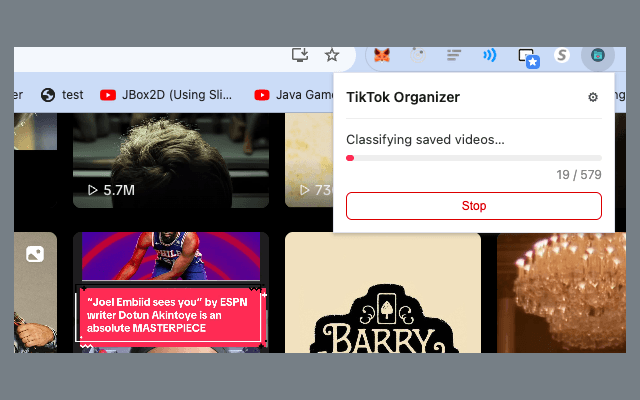Bookmark this page with the star icon
640x400 pixels.
tap(332, 55)
